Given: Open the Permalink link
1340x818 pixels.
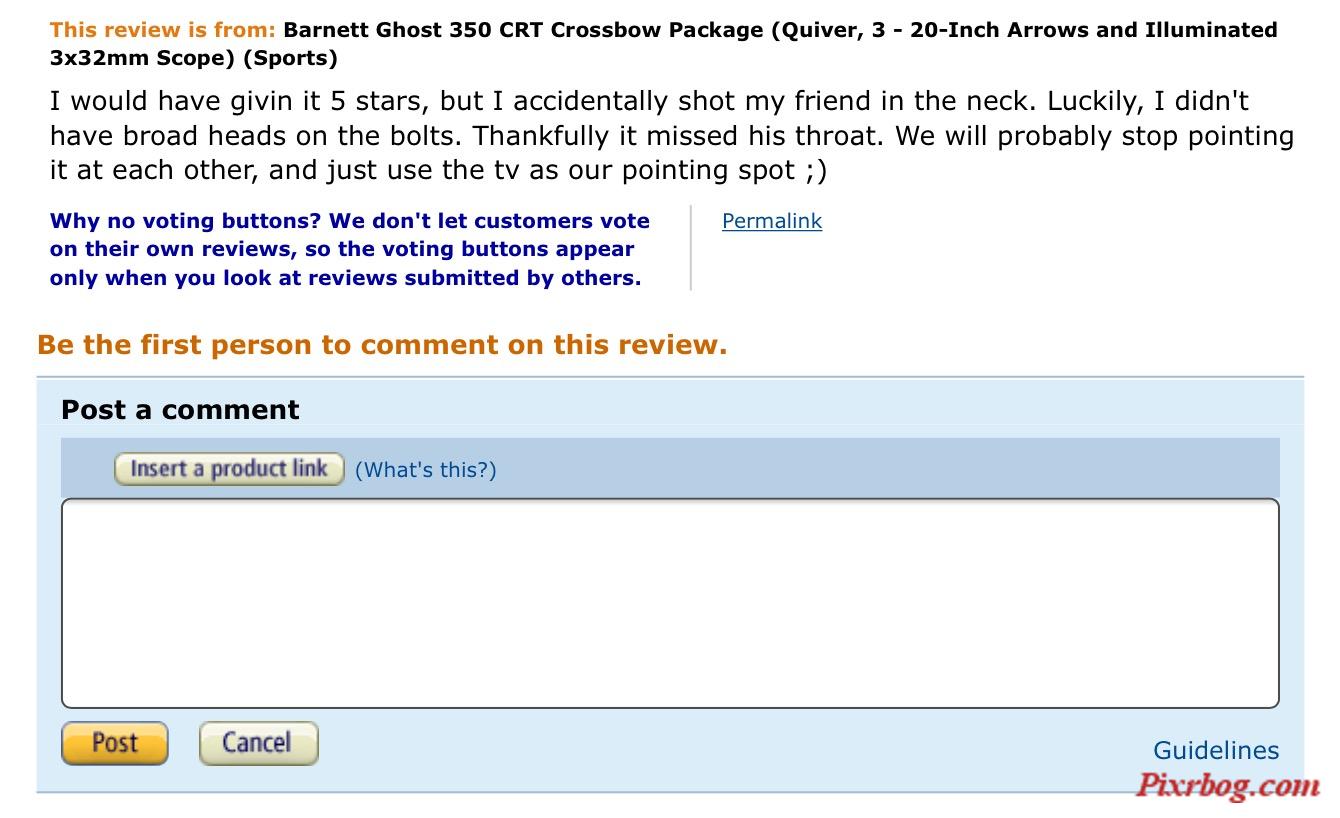Looking at the screenshot, I should click(x=772, y=221).
